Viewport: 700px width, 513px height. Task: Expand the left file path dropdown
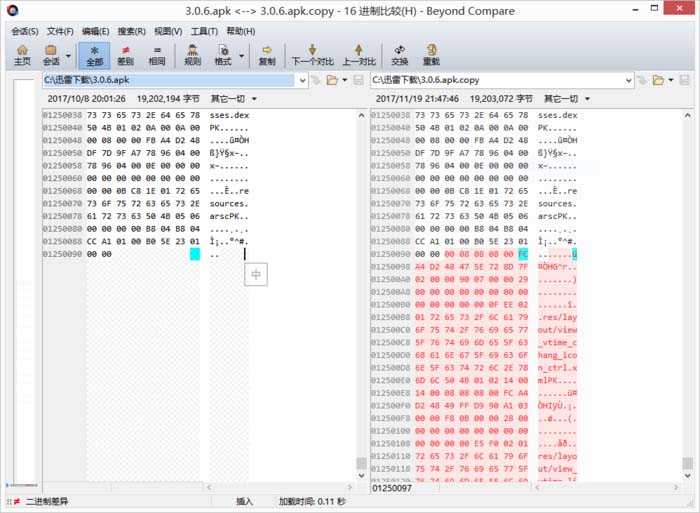(302, 80)
